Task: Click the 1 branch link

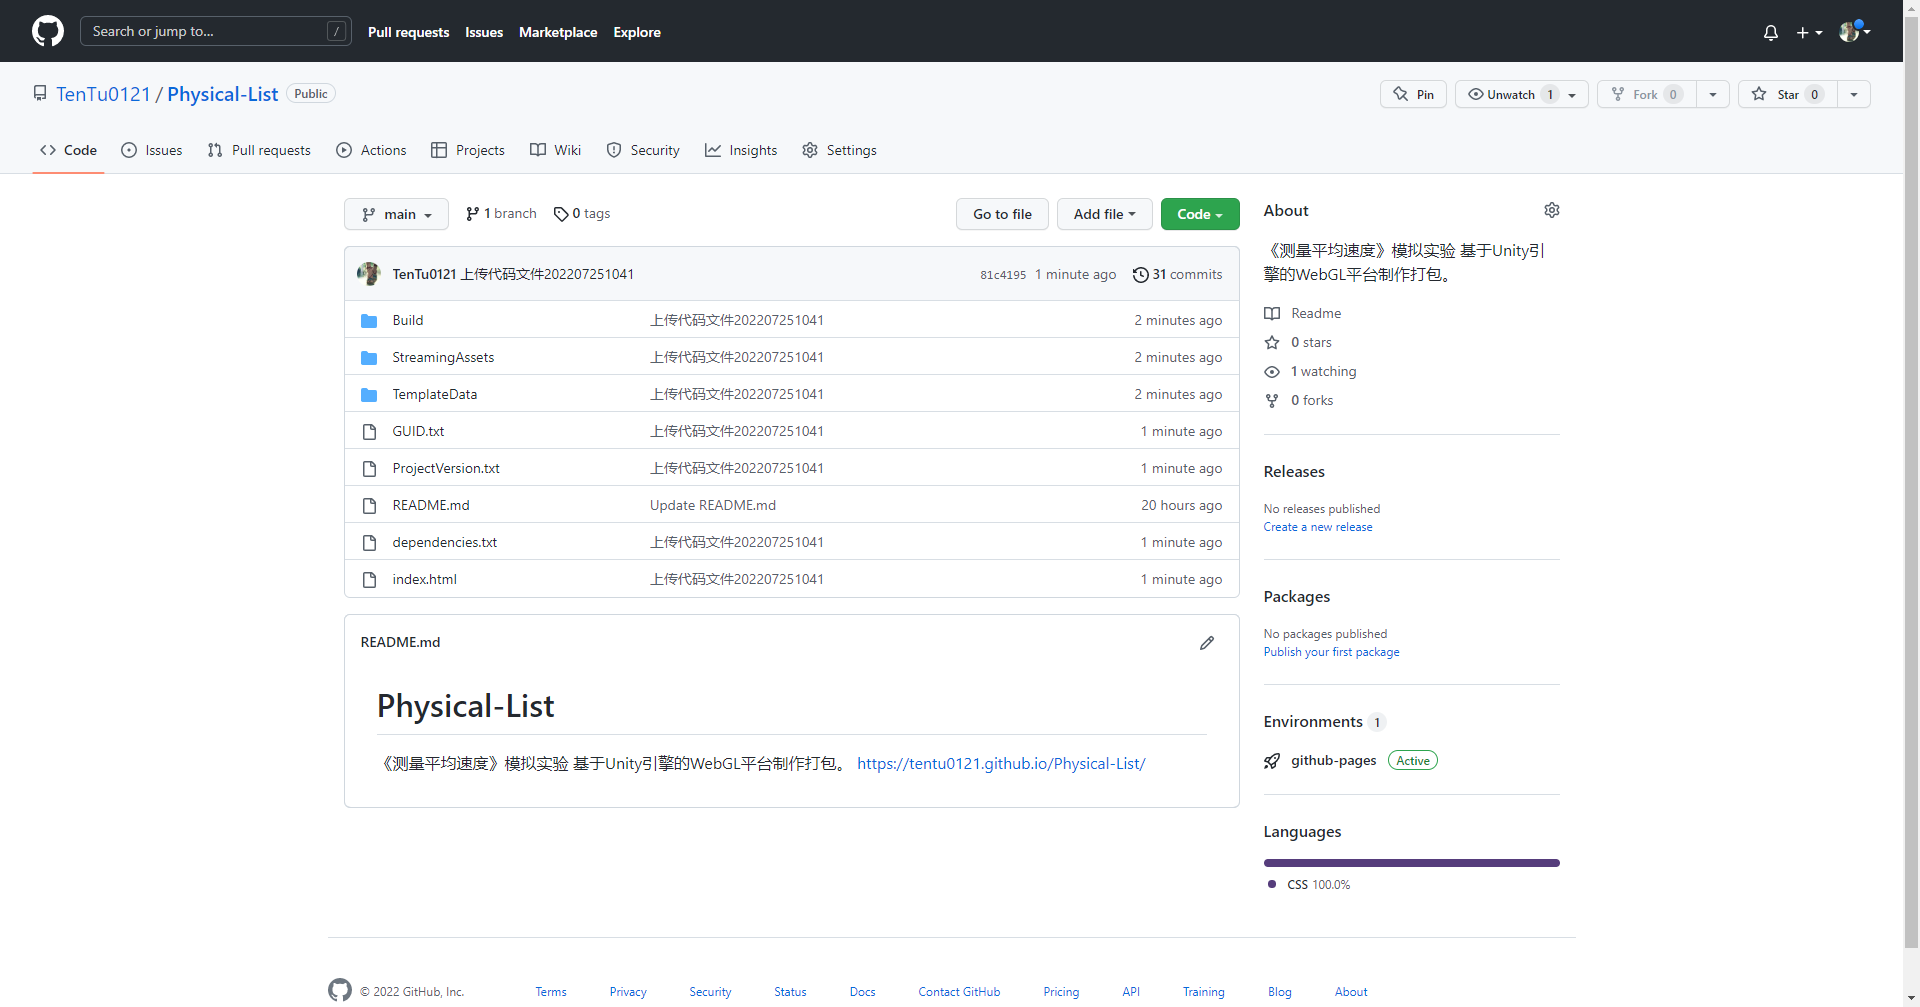Action: pyautogui.click(x=501, y=214)
